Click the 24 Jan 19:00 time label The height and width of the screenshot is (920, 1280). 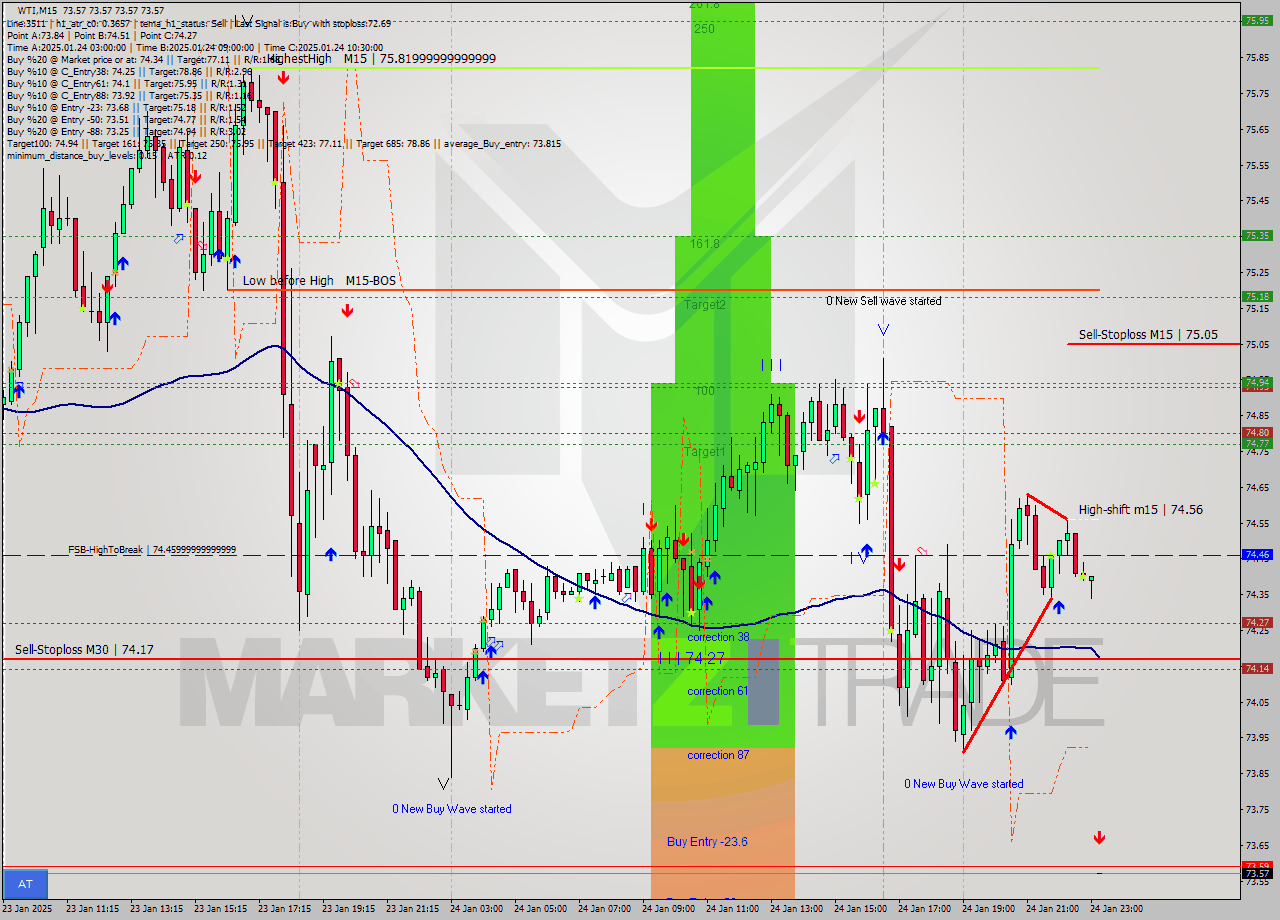click(x=989, y=909)
